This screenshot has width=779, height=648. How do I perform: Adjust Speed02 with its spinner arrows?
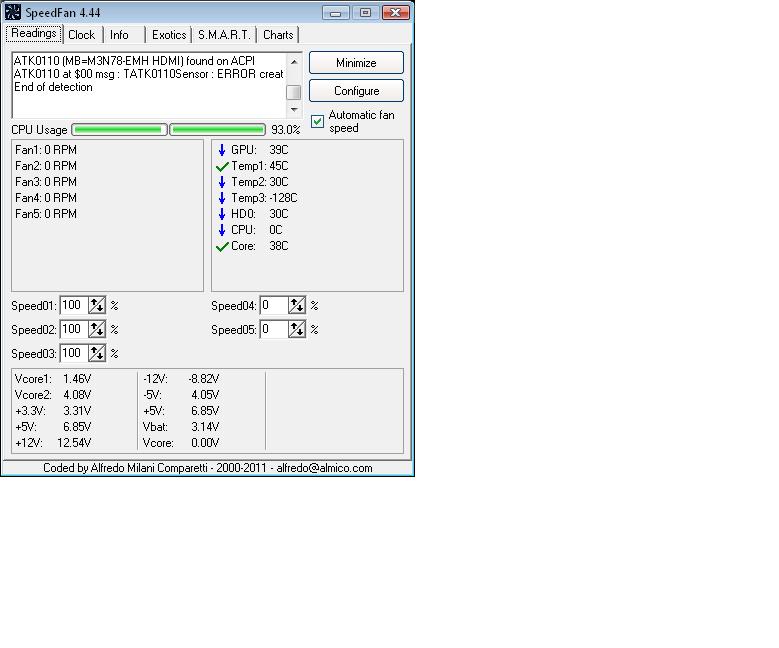97,329
